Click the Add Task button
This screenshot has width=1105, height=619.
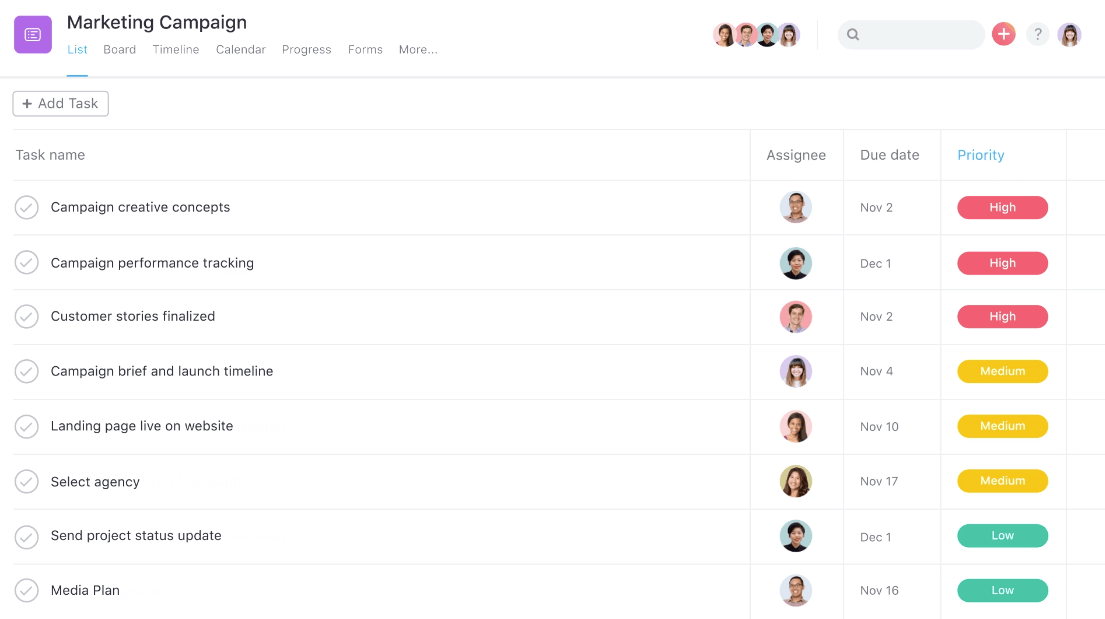[x=61, y=104]
